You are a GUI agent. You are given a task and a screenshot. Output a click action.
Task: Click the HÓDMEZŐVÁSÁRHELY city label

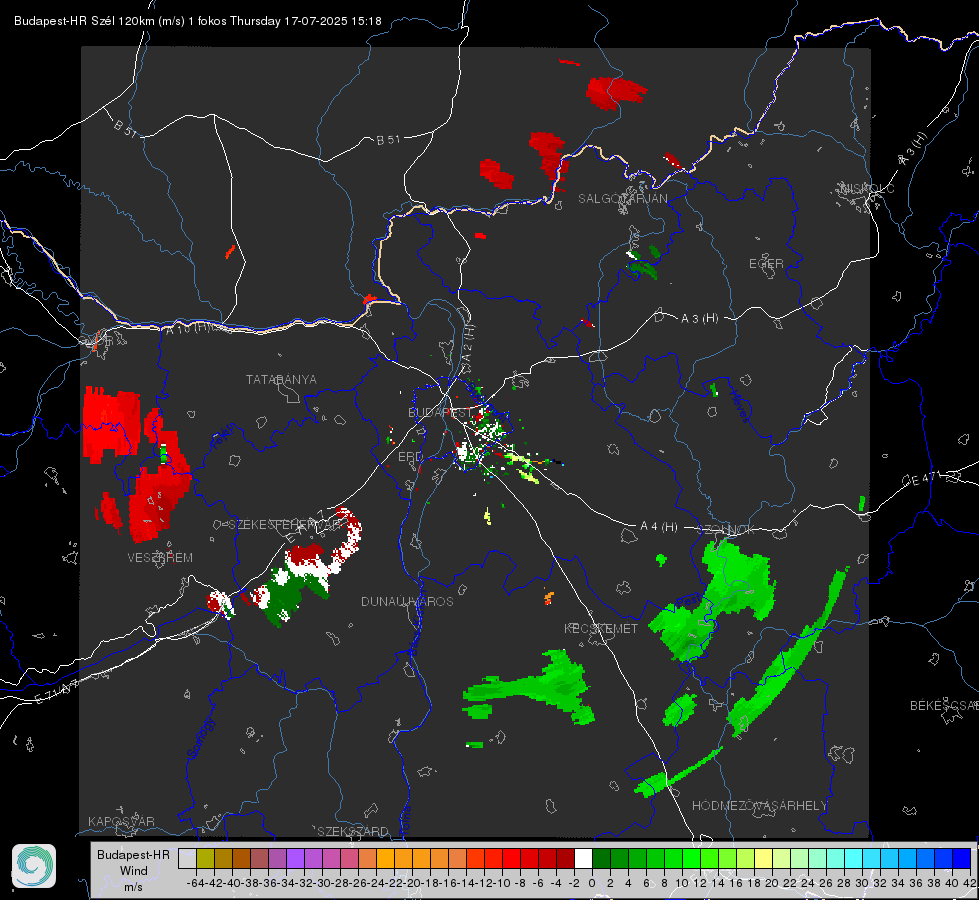[759, 806]
